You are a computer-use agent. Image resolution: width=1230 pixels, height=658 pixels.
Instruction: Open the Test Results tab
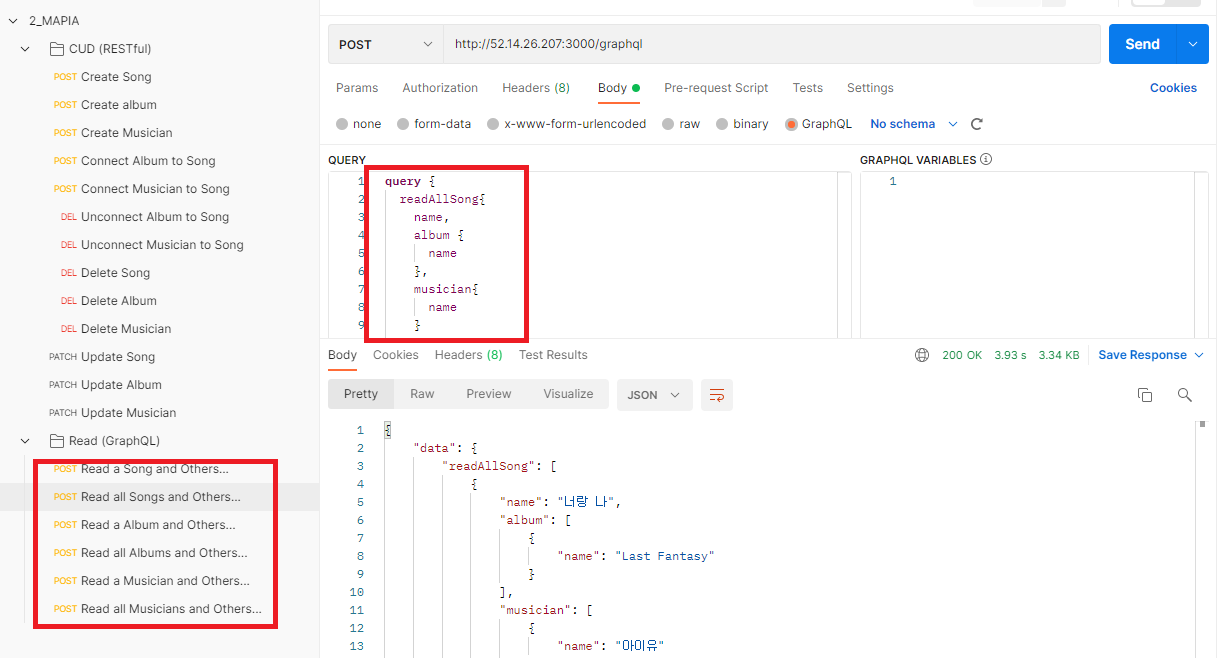(x=553, y=354)
